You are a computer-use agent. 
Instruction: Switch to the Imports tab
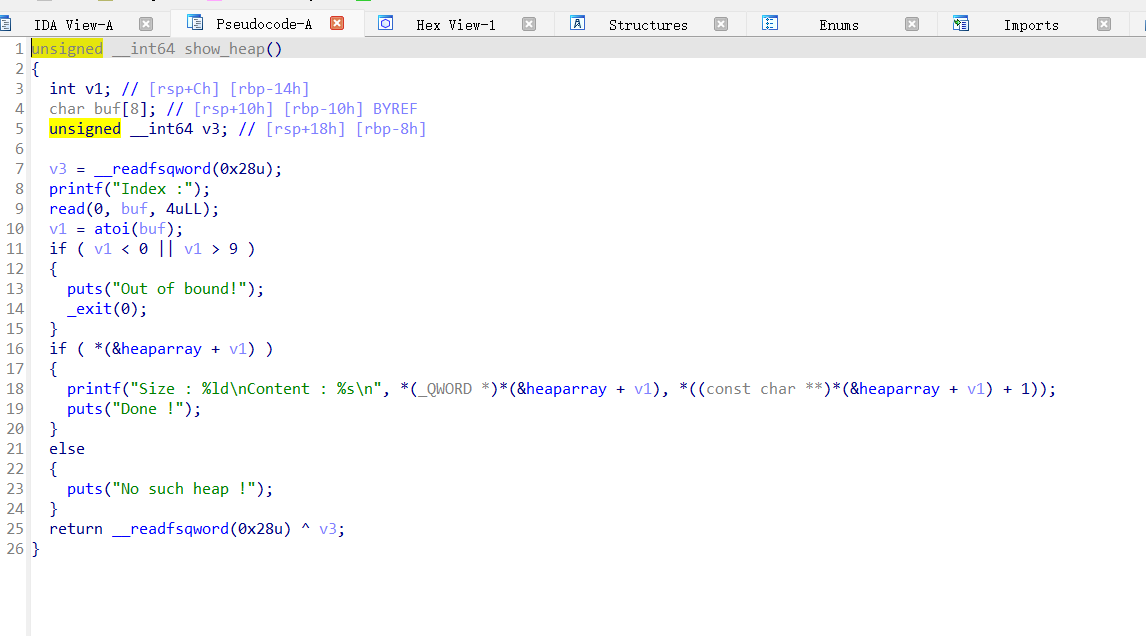pyautogui.click(x=1031, y=25)
